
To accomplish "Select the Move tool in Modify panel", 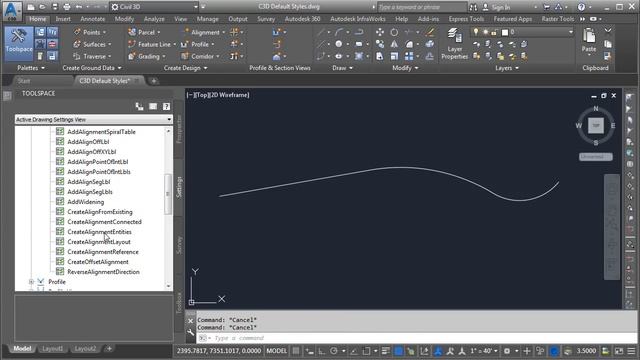I will pos(380,32).
